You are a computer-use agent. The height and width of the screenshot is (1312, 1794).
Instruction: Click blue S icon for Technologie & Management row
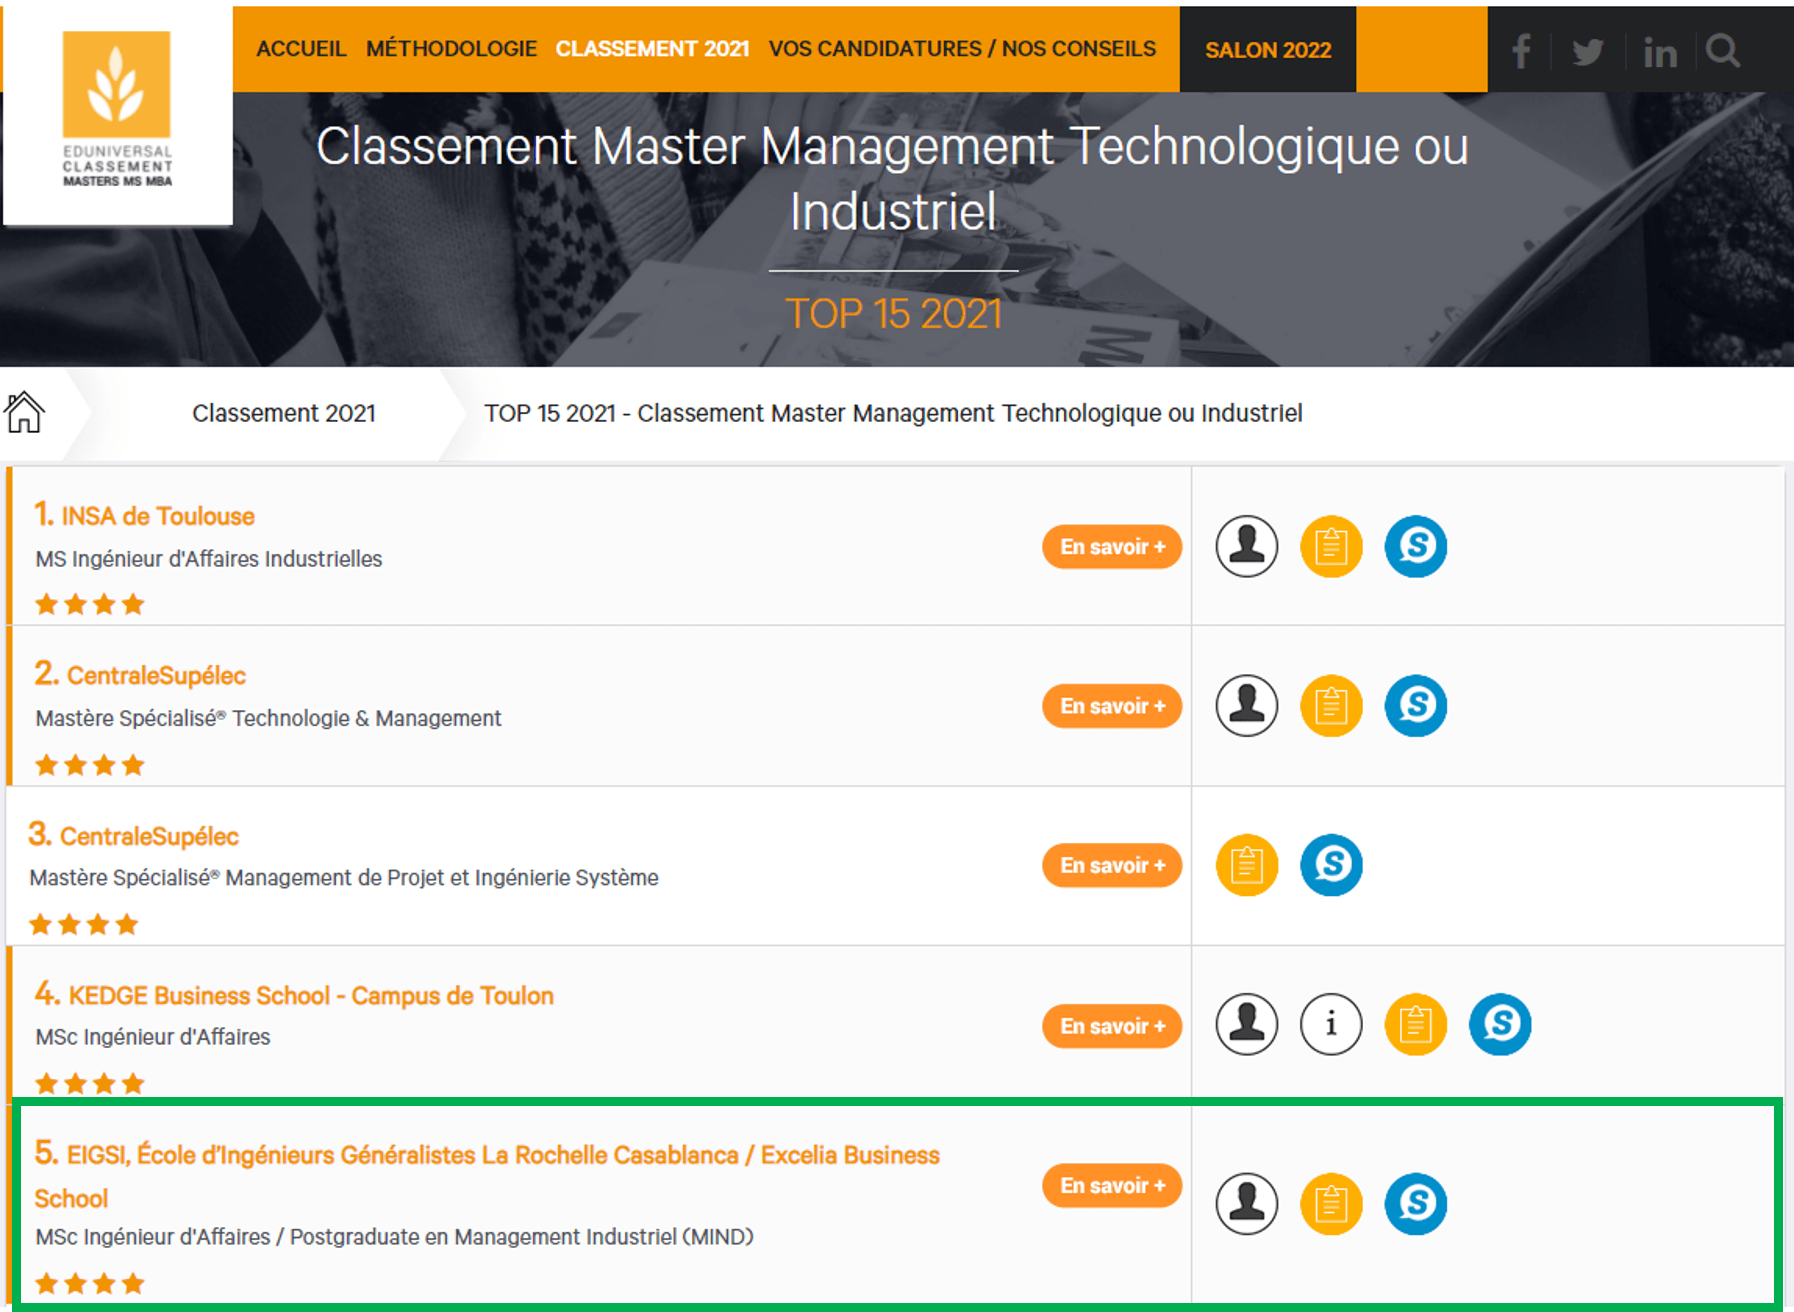(1416, 706)
